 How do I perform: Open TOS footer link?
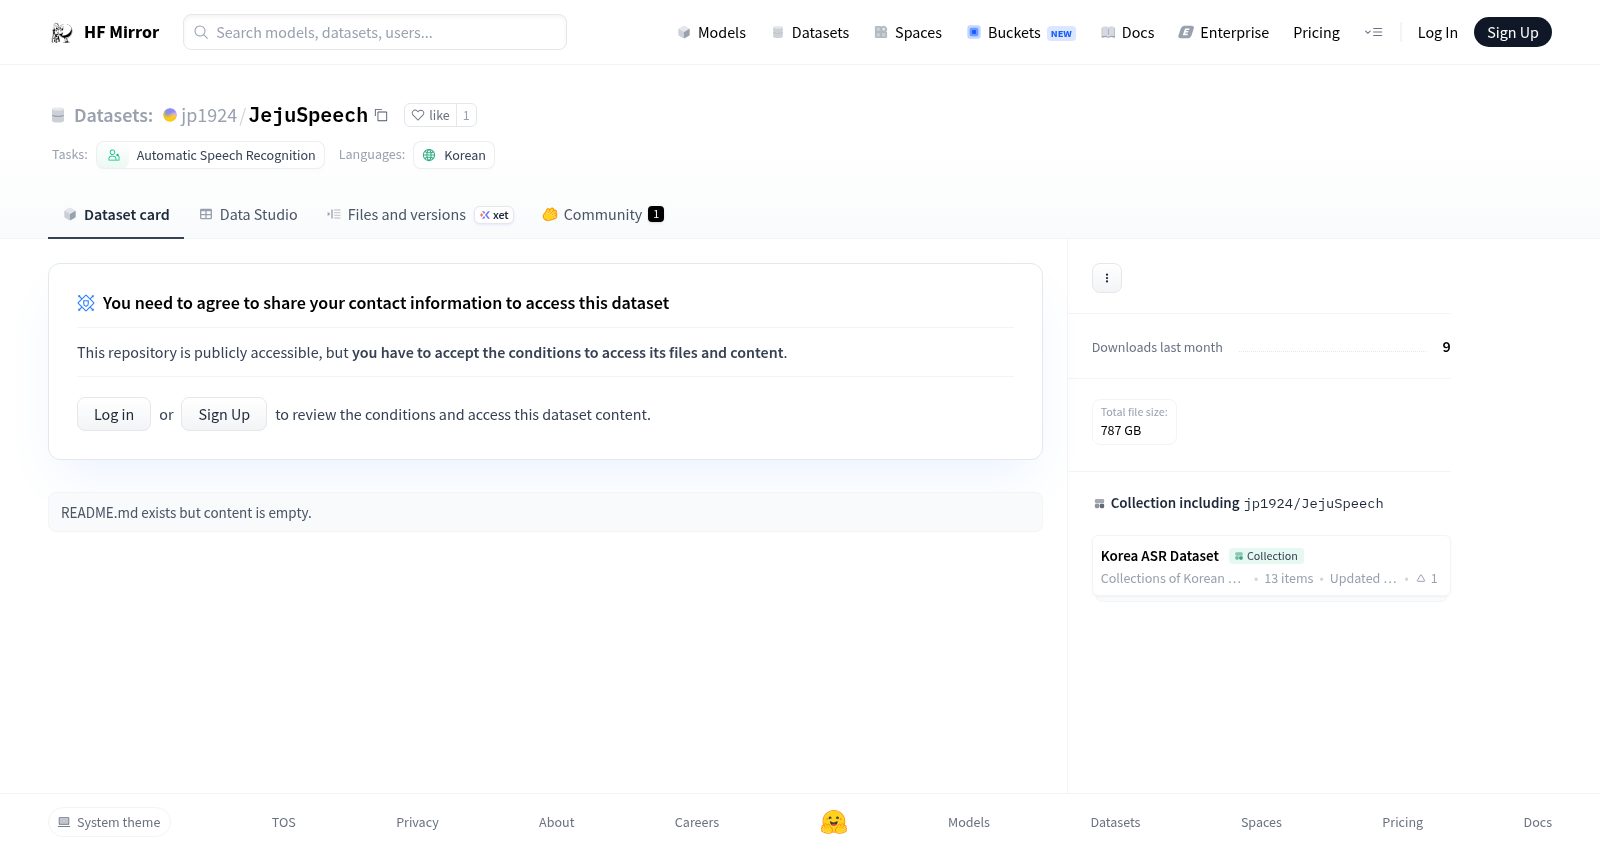pos(284,822)
